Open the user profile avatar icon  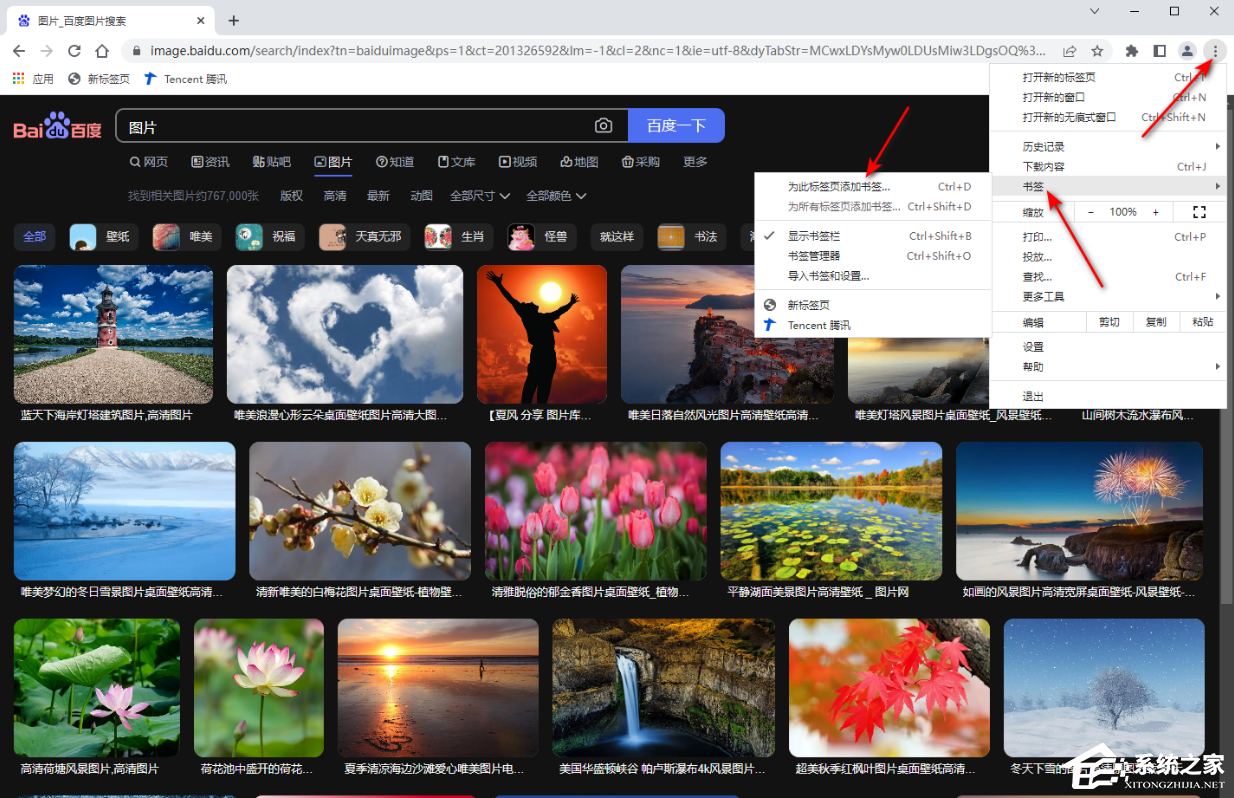click(x=1187, y=50)
